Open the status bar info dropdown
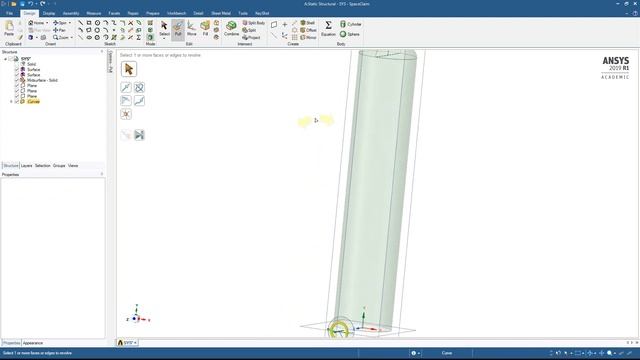640x360 pixels. click(x=419, y=353)
